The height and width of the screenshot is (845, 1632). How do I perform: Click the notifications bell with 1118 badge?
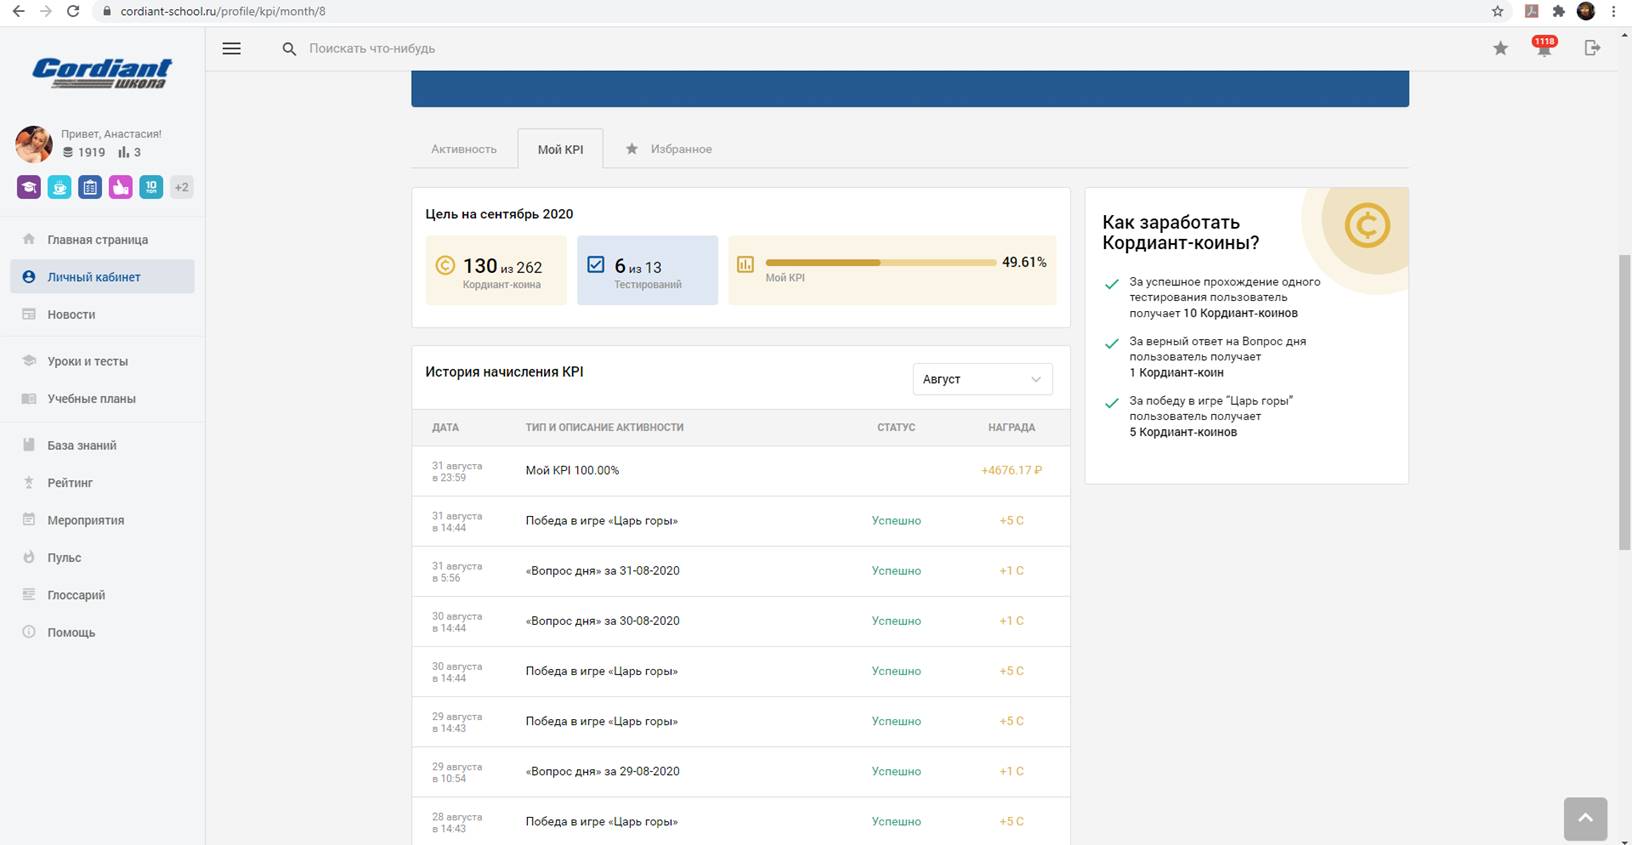point(1544,49)
